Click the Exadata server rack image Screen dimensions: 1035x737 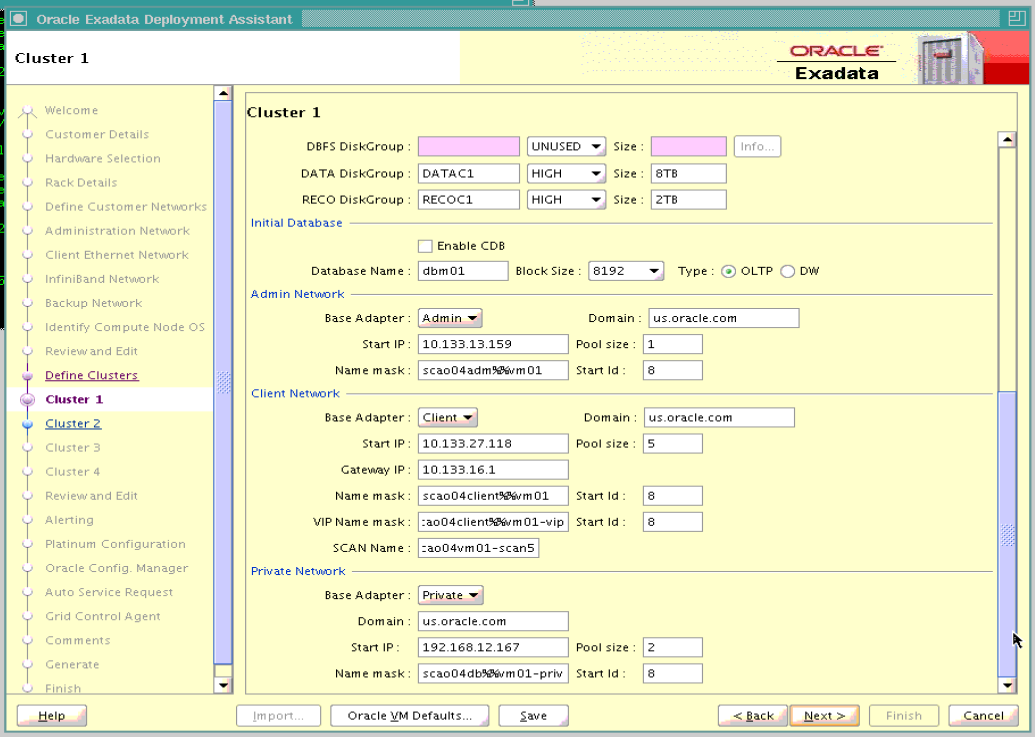[951, 59]
